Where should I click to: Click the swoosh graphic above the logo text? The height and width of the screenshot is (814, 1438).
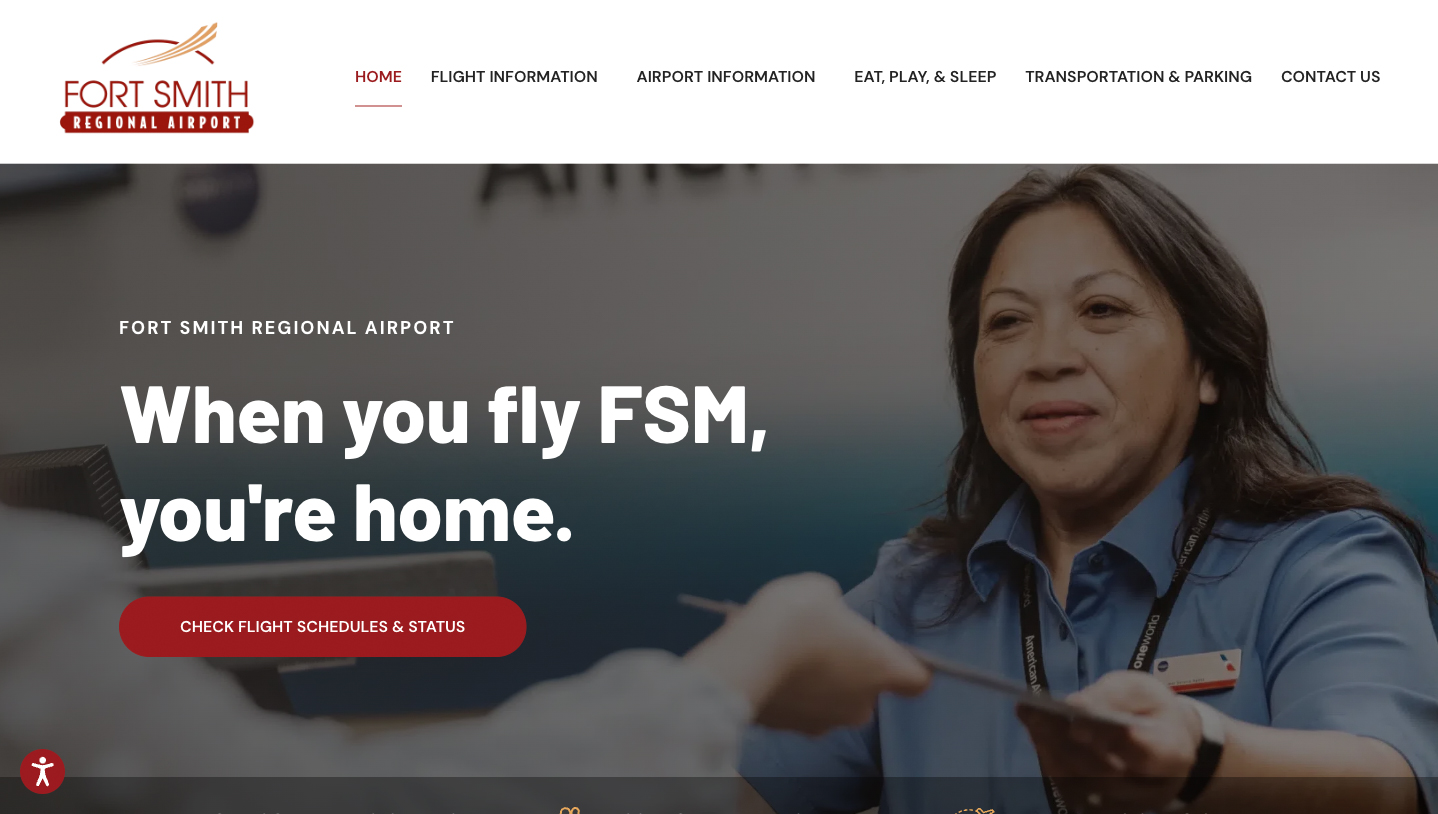click(x=160, y=45)
